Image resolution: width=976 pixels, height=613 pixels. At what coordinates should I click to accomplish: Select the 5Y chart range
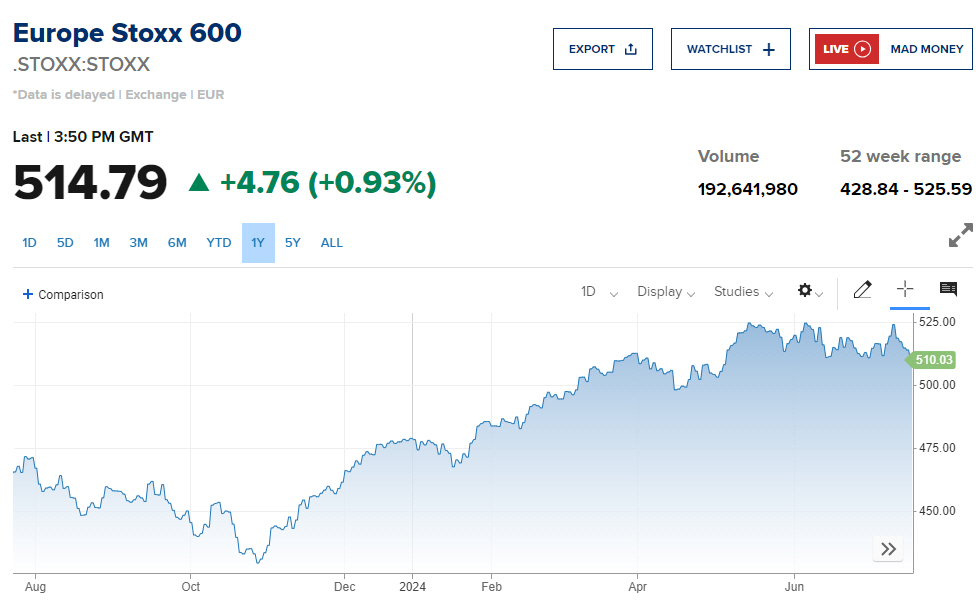click(292, 242)
